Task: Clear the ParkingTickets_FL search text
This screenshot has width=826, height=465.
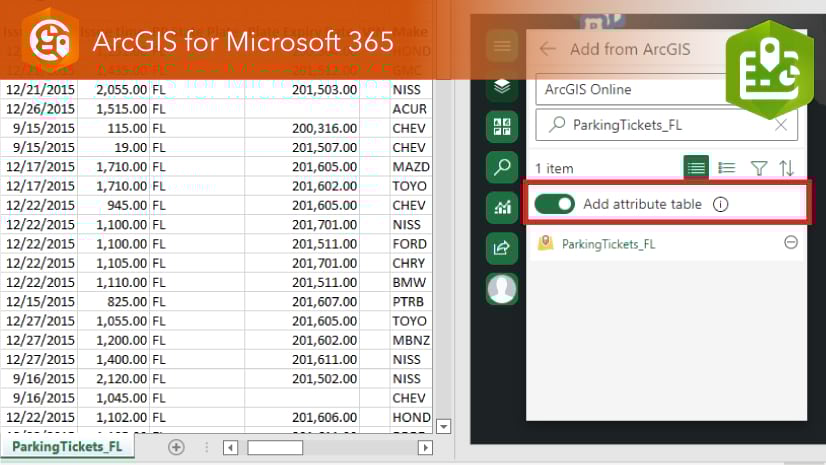Action: pos(781,125)
